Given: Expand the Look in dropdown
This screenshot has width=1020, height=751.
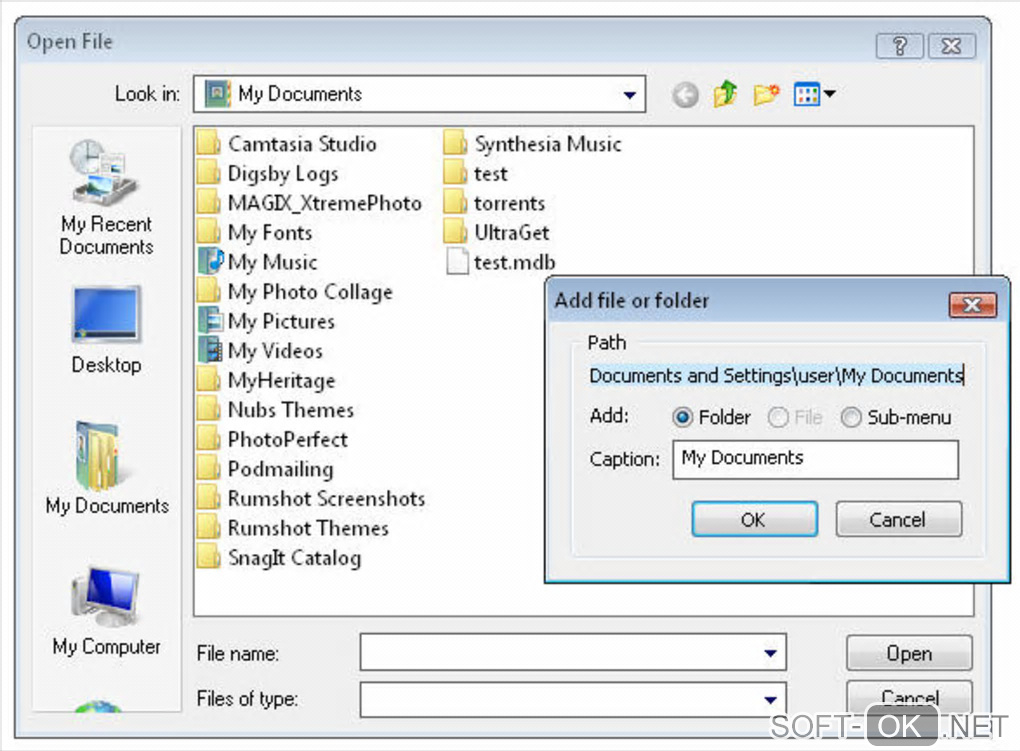Looking at the screenshot, I should [x=629, y=95].
